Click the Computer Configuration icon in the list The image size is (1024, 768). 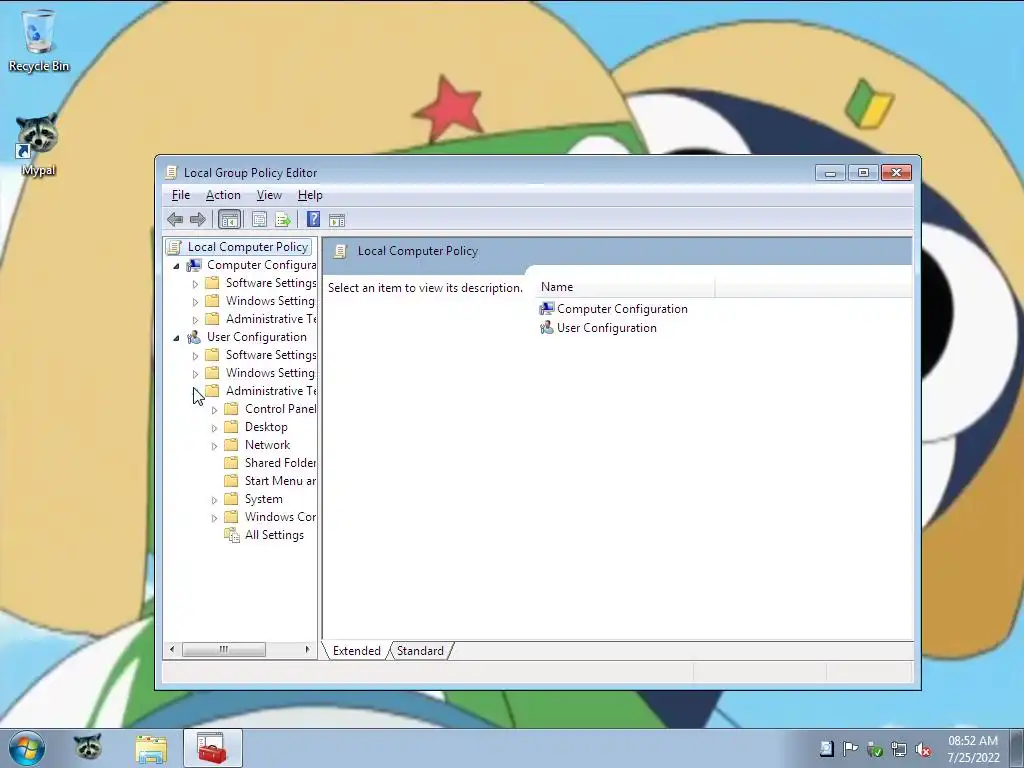tap(547, 309)
